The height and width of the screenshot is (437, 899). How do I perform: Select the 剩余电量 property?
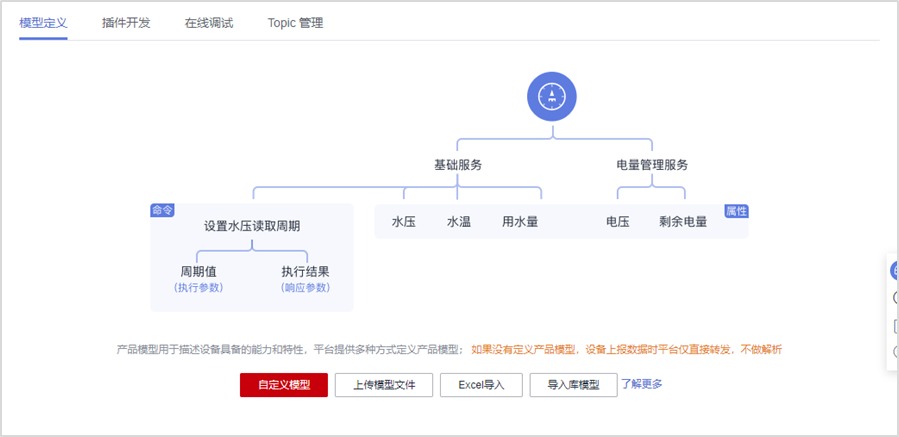pos(683,222)
